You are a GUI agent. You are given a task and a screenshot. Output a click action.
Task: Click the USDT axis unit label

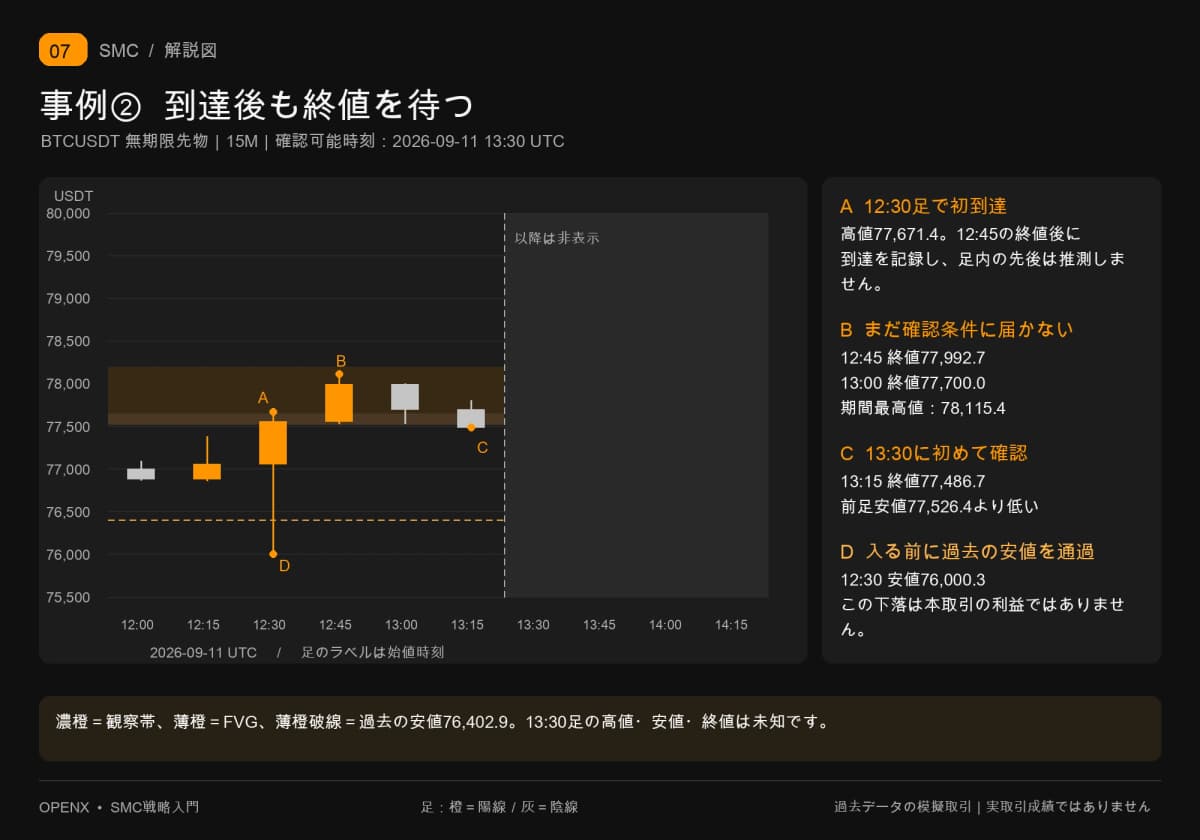(73, 196)
